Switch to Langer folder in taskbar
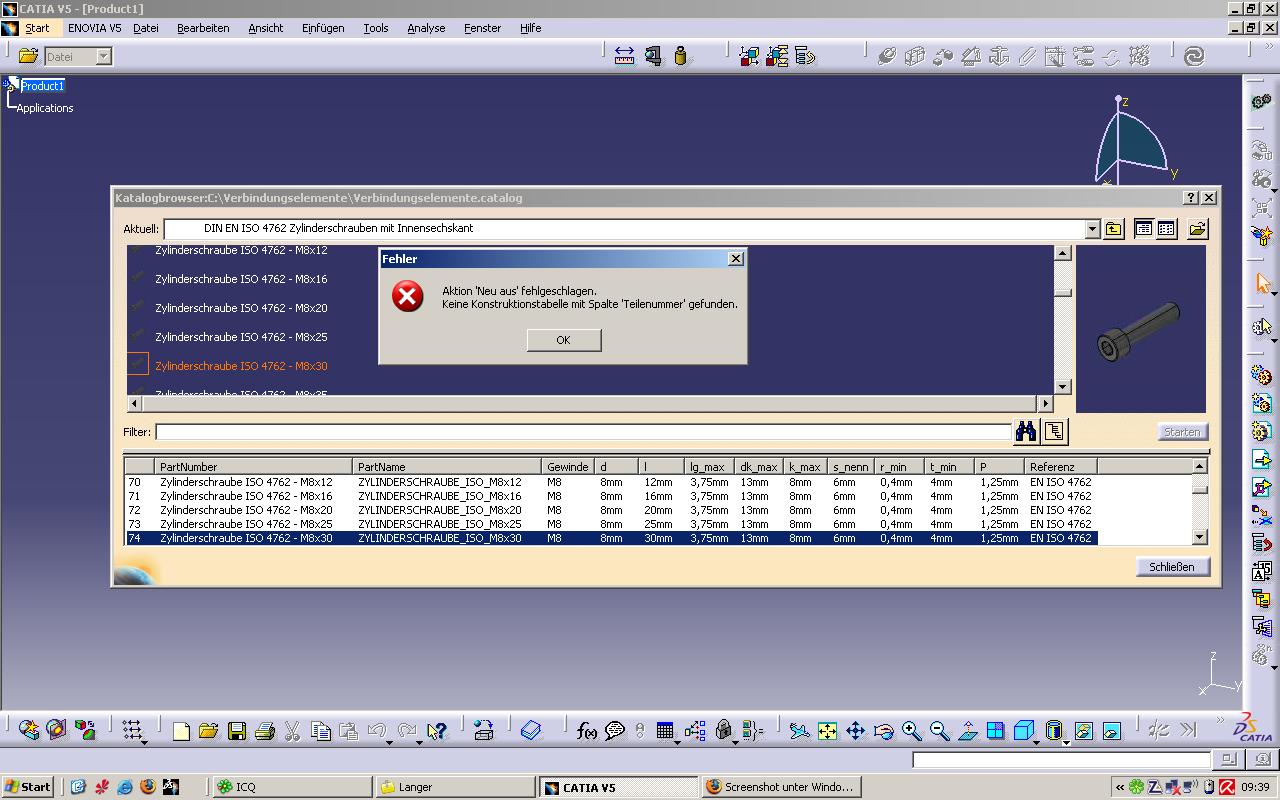This screenshot has height=800, width=1280. (x=455, y=787)
